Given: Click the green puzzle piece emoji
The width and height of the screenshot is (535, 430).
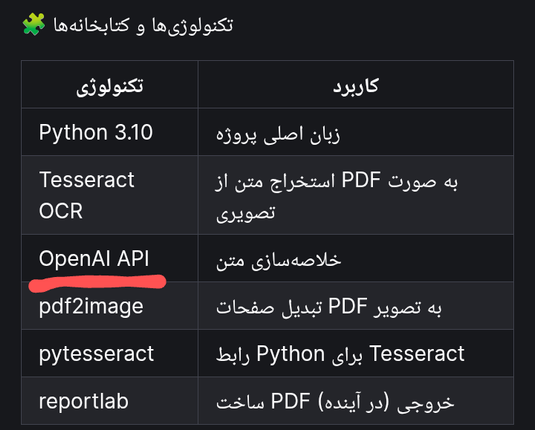Looking at the screenshot, I should tap(33, 24).
